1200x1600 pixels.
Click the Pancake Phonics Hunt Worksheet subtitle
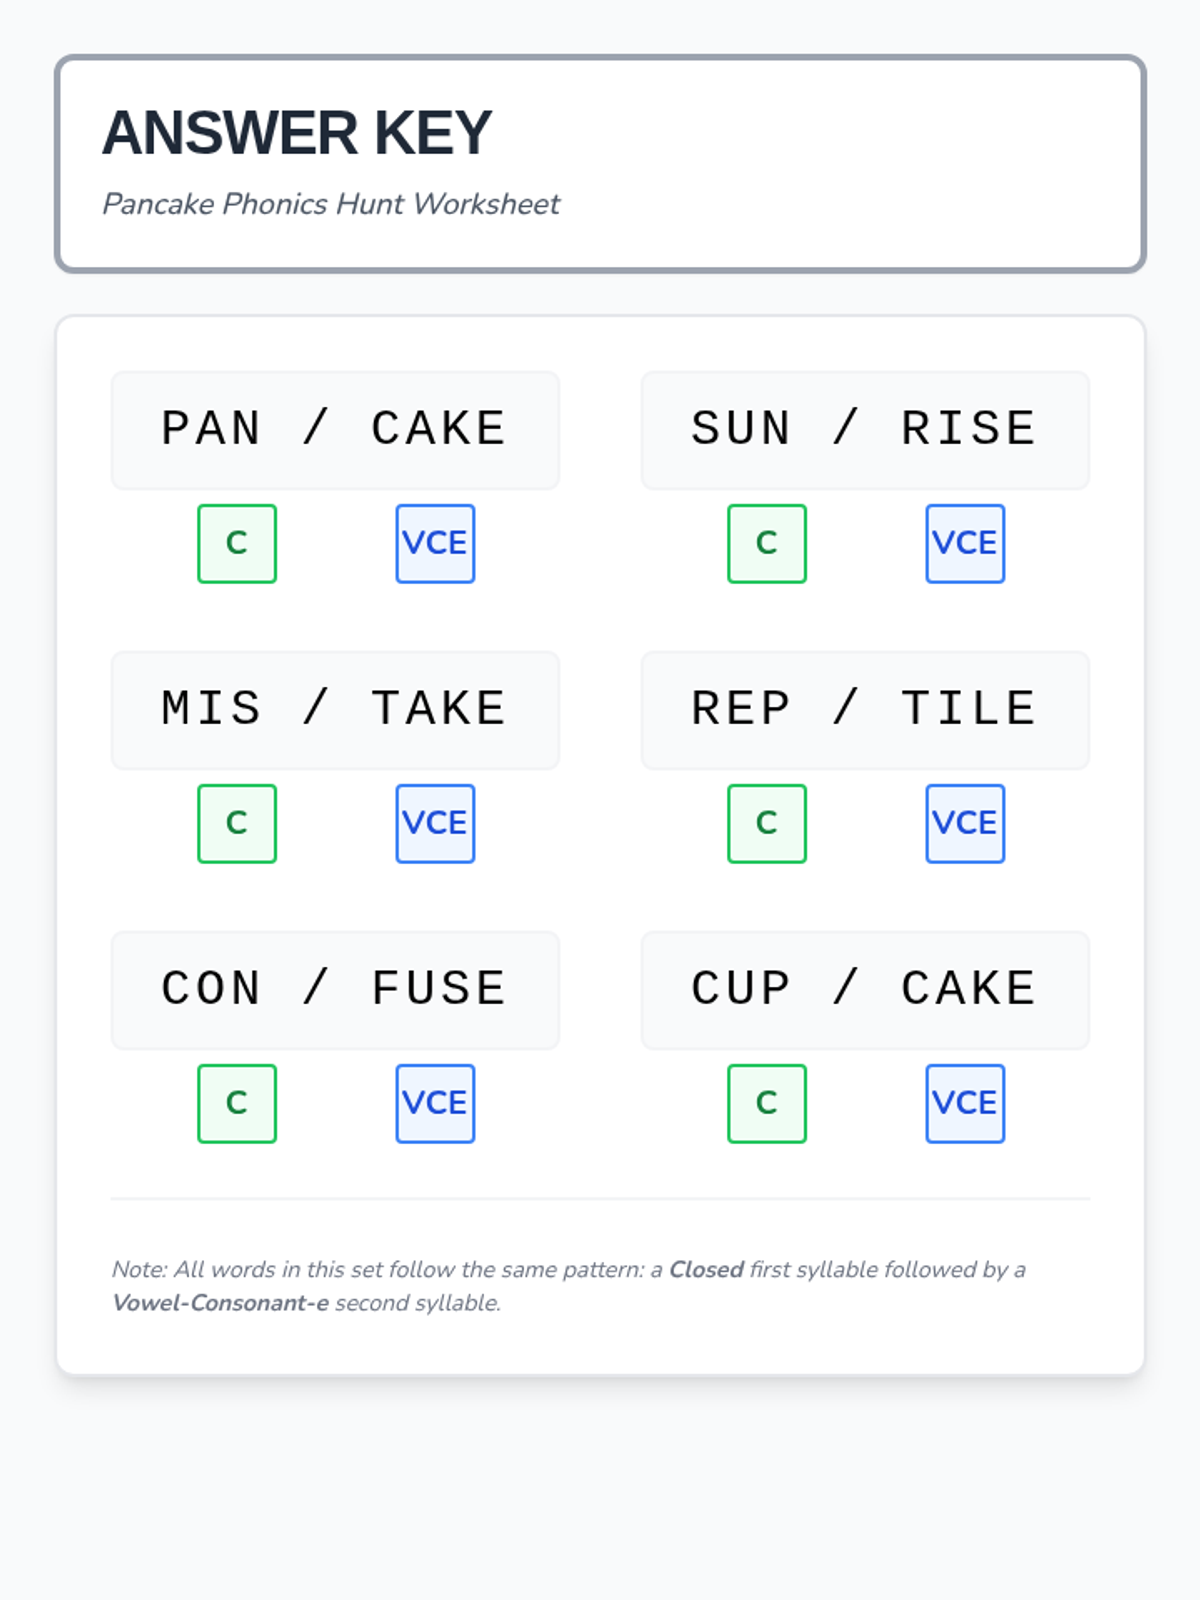[x=331, y=204]
